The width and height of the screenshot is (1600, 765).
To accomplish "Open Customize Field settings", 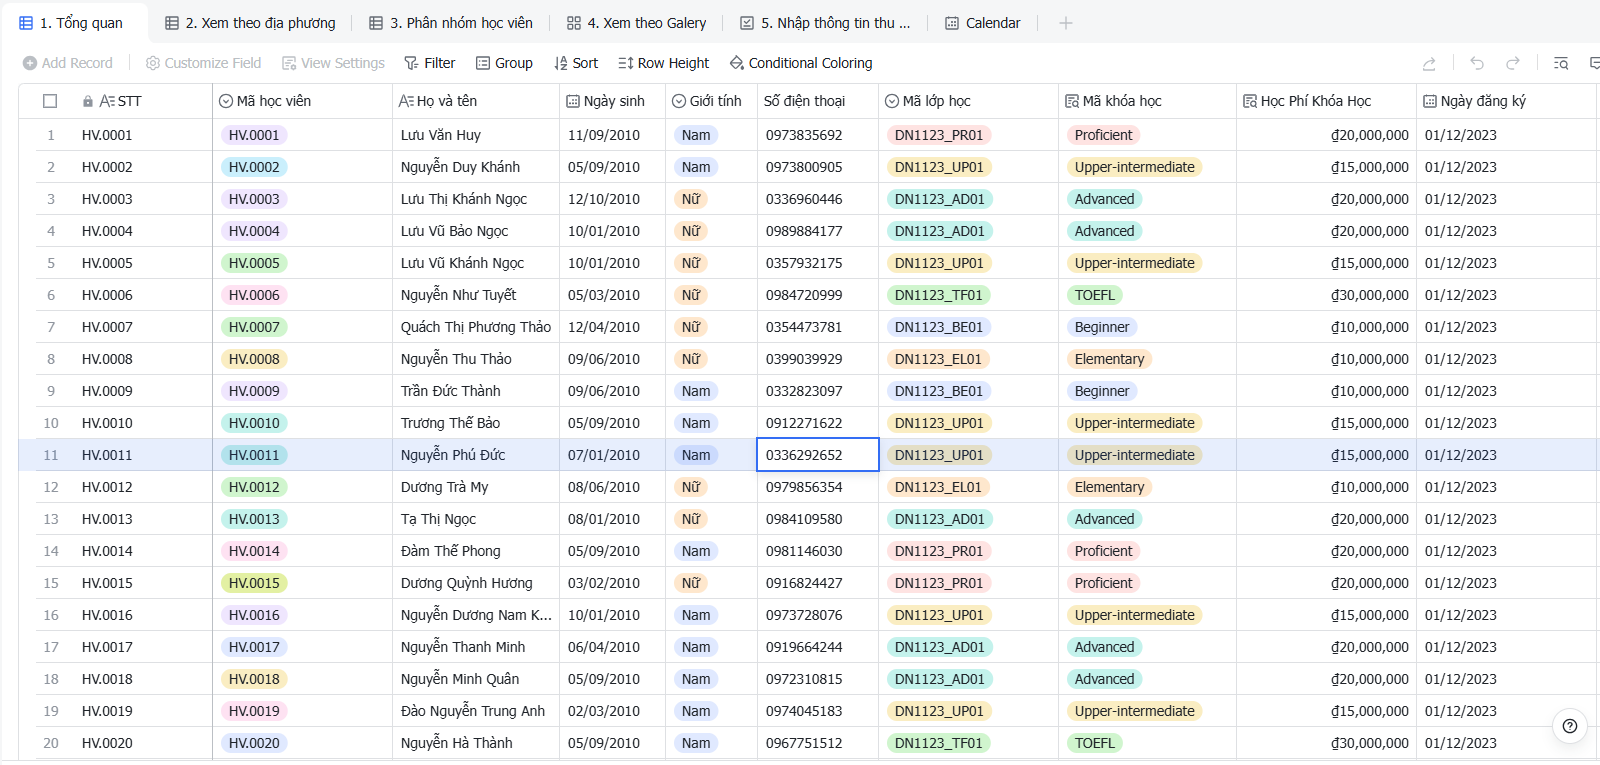I will [x=203, y=63].
